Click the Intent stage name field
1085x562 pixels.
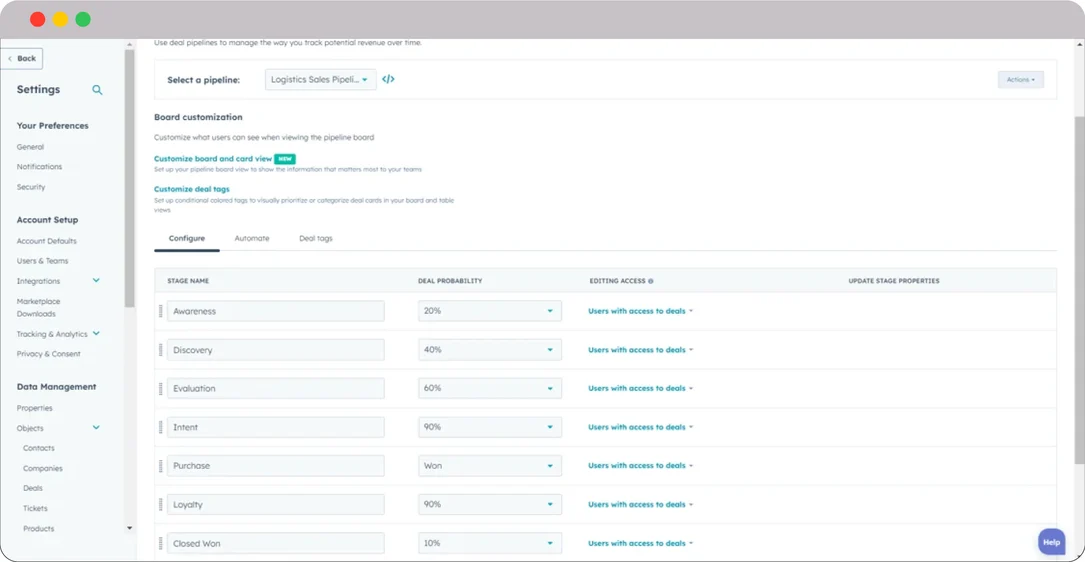276,427
